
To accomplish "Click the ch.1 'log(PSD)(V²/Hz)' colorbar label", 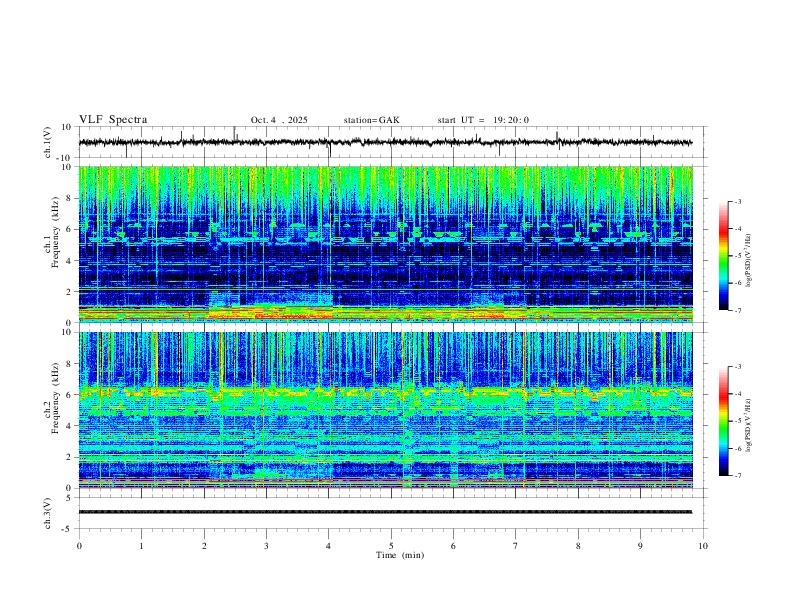I will tap(748, 261).
